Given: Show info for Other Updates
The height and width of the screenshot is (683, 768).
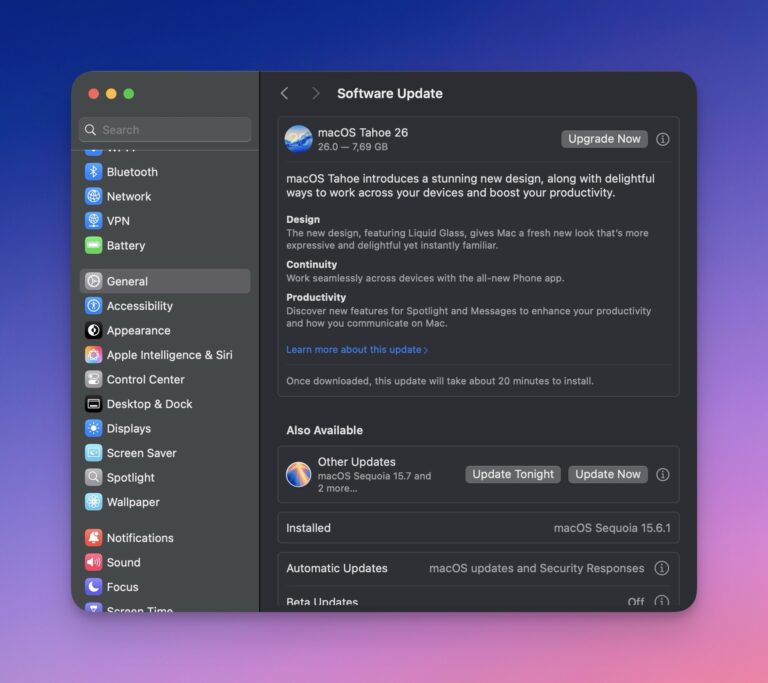Looking at the screenshot, I should point(662,475).
